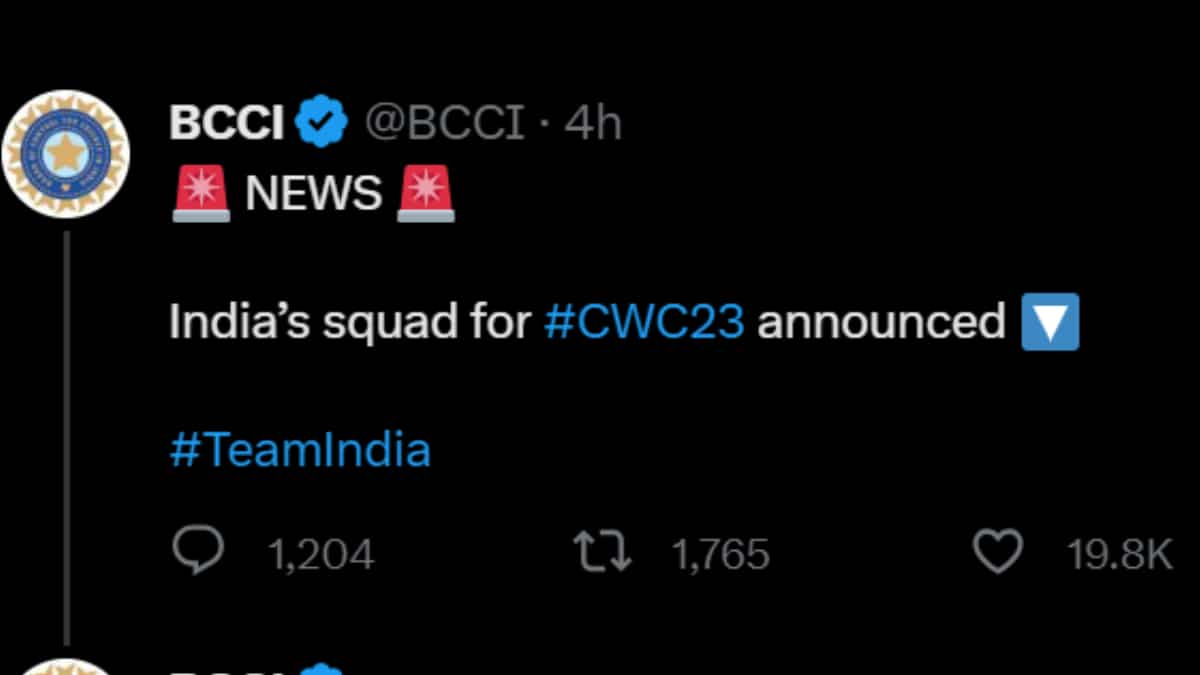The image size is (1200, 675).
Task: Click the BCCI profile avatar
Action: [66, 153]
